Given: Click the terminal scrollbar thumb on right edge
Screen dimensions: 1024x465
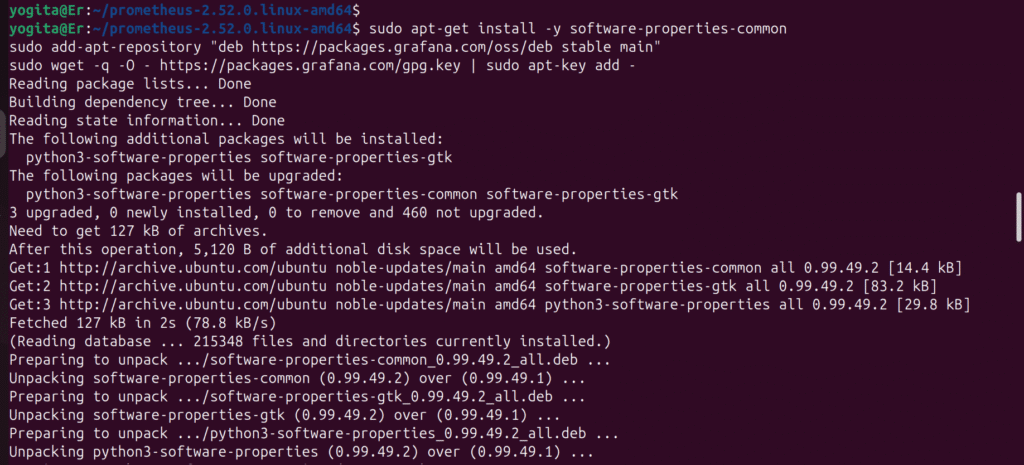Looking at the screenshot, I should tap(1019, 217).
